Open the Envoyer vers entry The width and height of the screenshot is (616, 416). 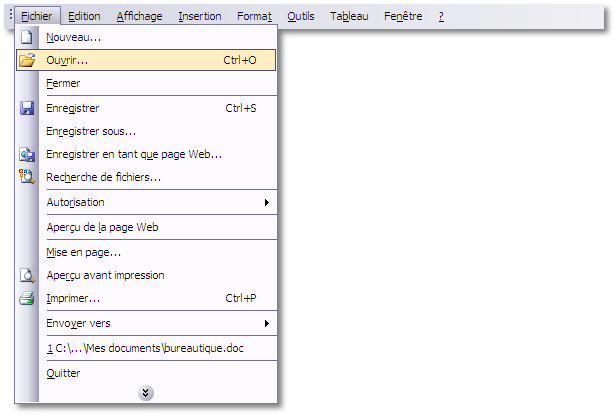[x=146, y=323]
